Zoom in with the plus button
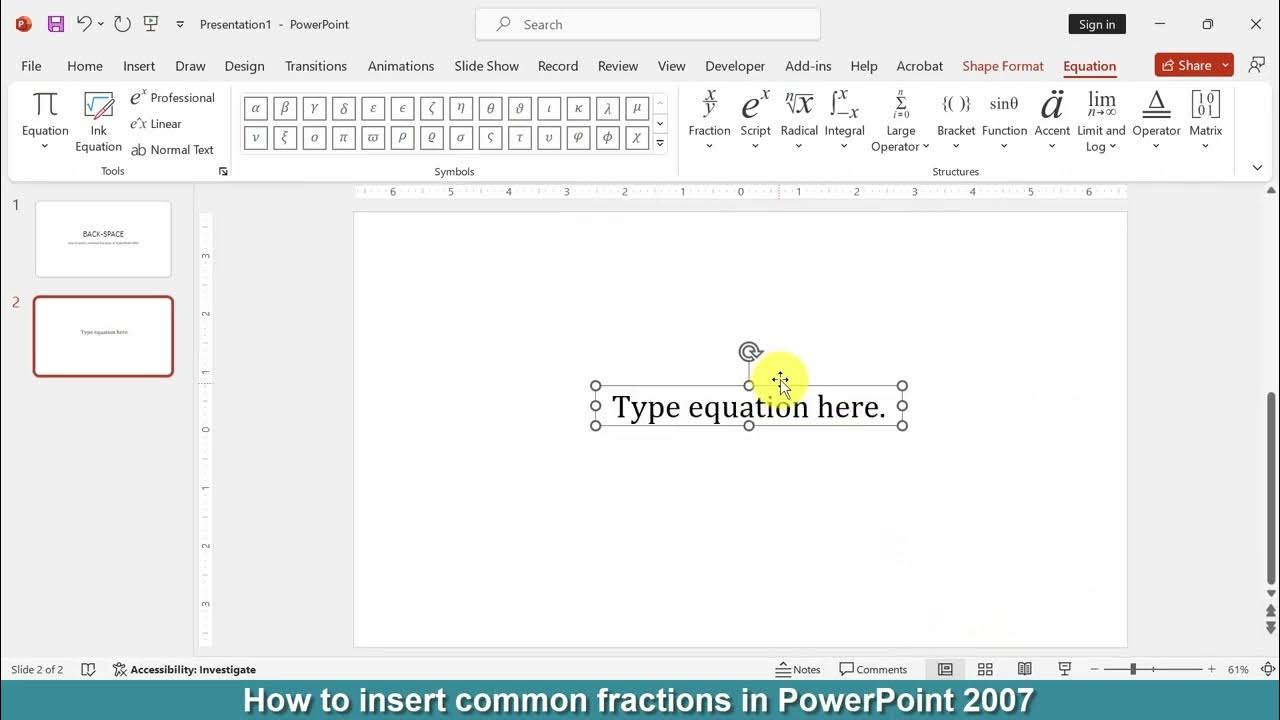The width and height of the screenshot is (1280, 720). [1211, 669]
